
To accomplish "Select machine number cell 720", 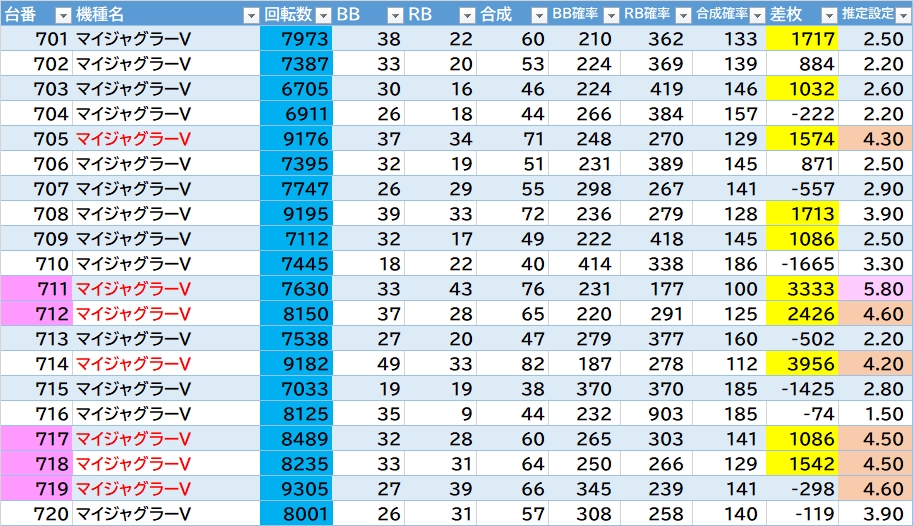I will pos(36,513).
